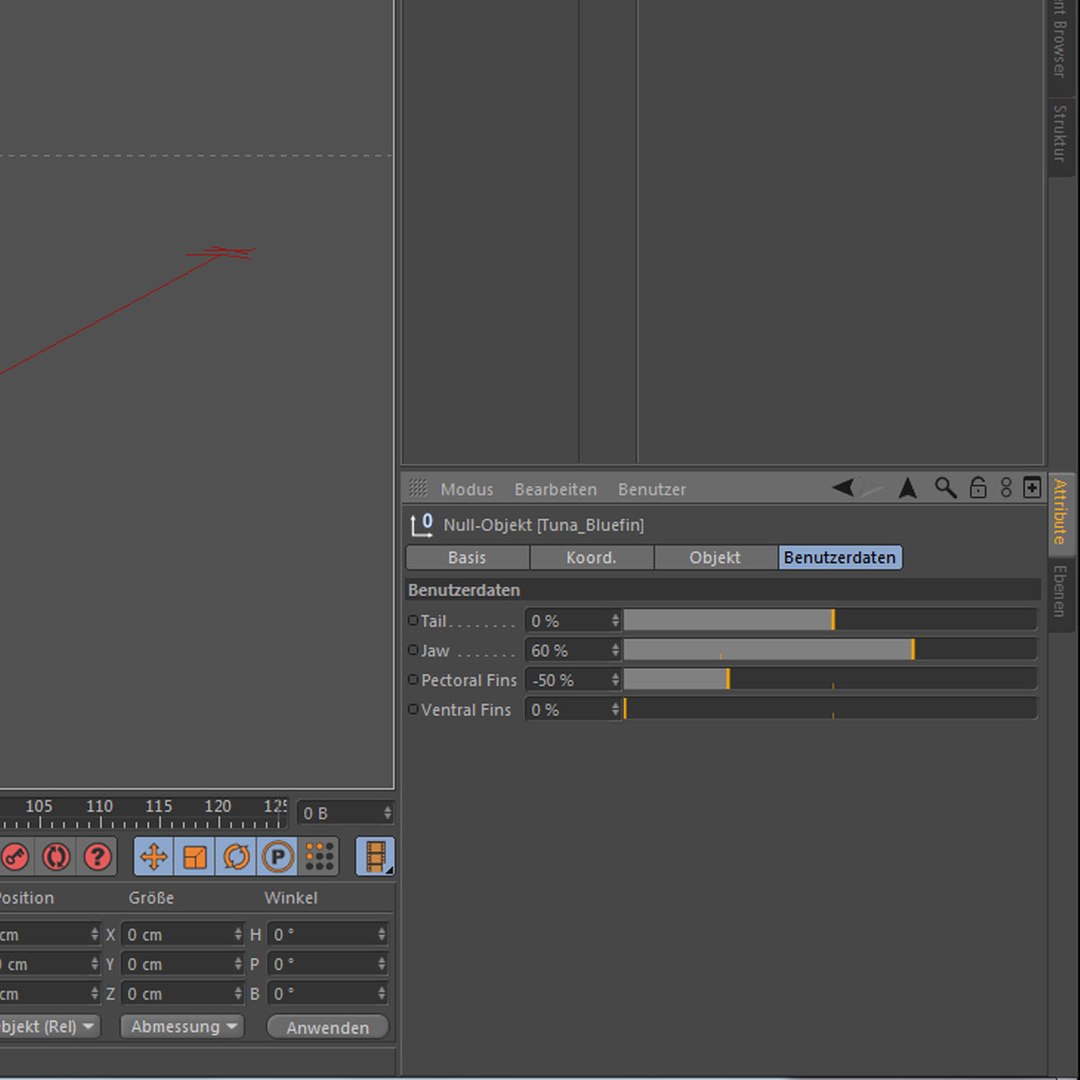Viewport: 1080px width, 1080px height.
Task: Toggle the lock element padlock icon
Action: click(x=978, y=488)
